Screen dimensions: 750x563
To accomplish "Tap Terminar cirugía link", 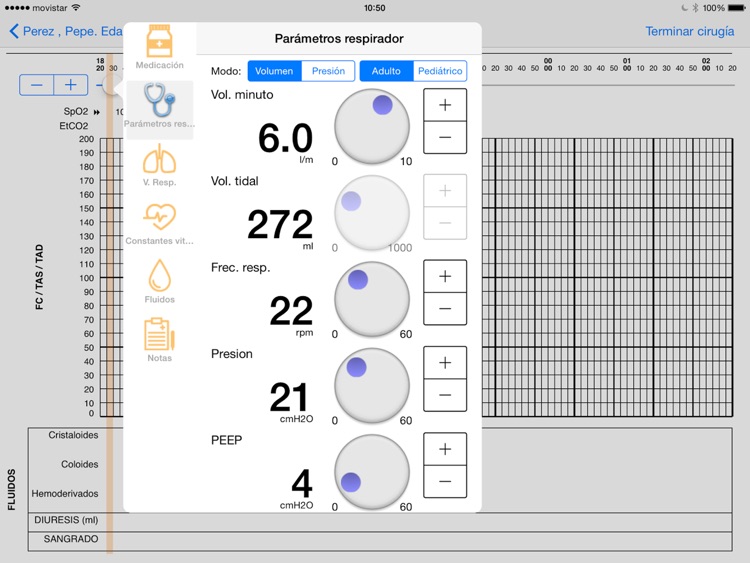I will [x=690, y=31].
